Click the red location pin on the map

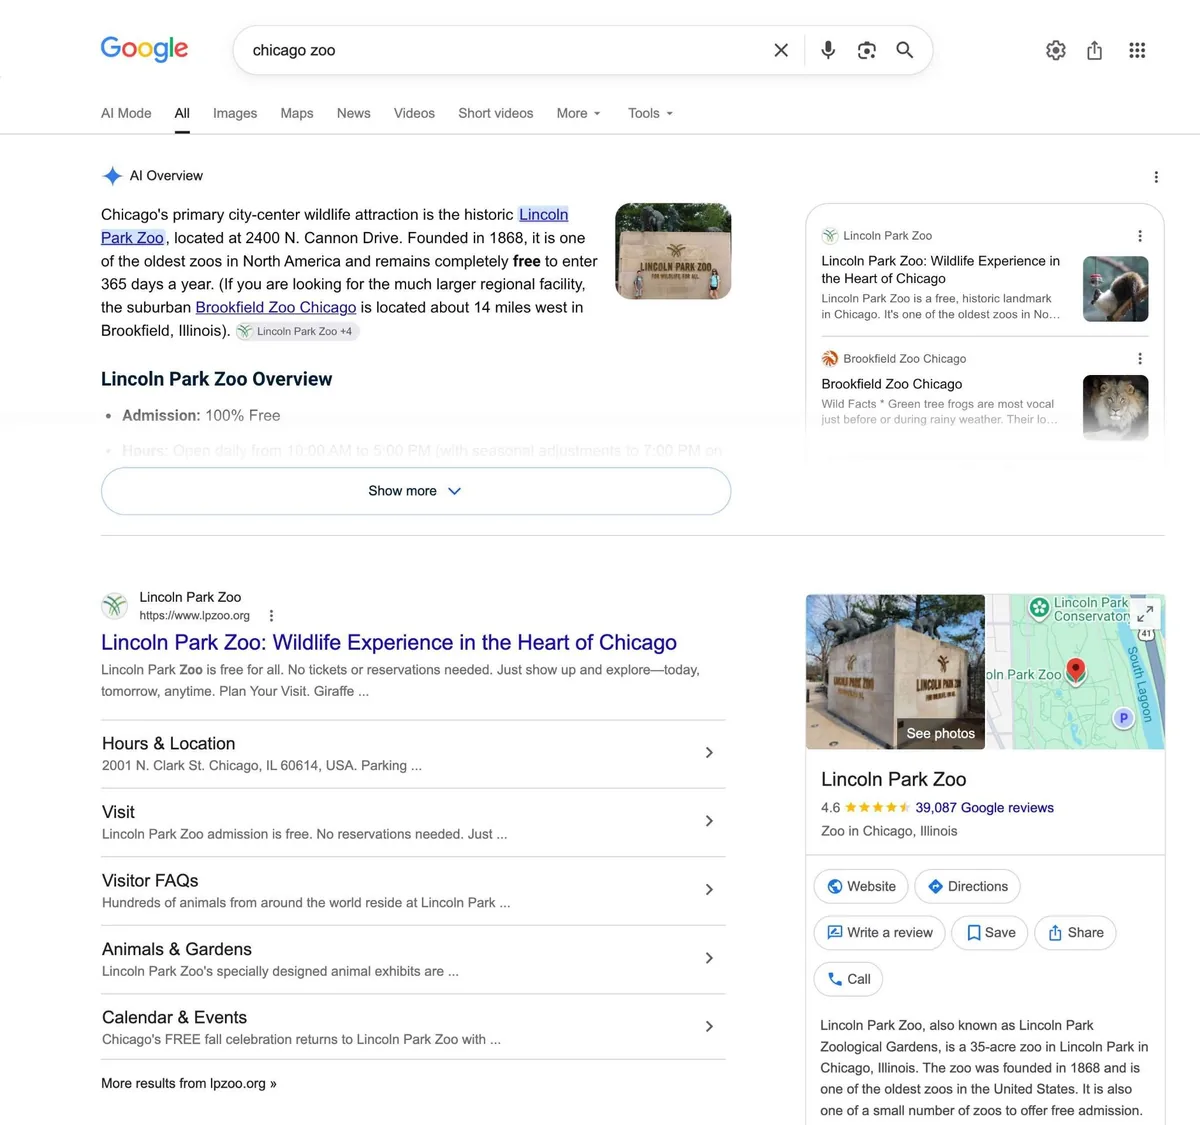tap(1075, 670)
